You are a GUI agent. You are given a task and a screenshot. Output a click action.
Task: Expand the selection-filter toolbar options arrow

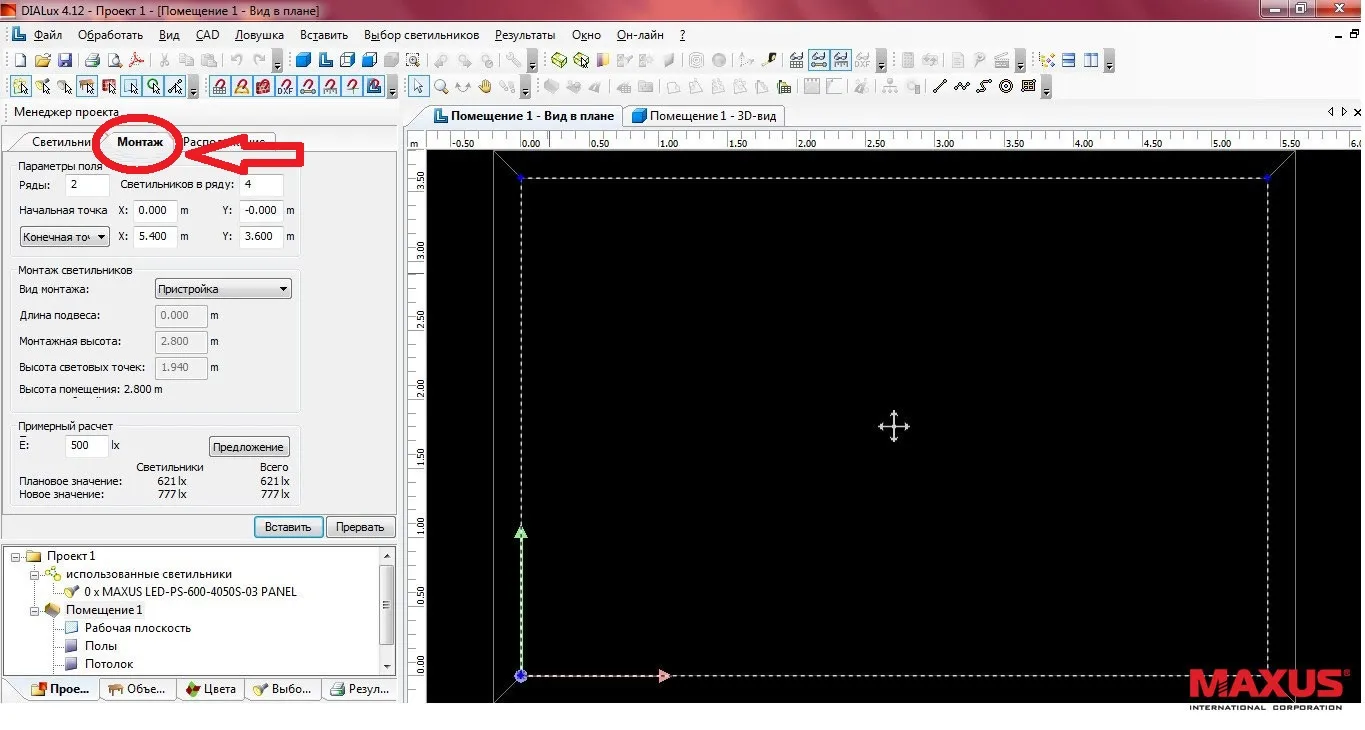(193, 87)
